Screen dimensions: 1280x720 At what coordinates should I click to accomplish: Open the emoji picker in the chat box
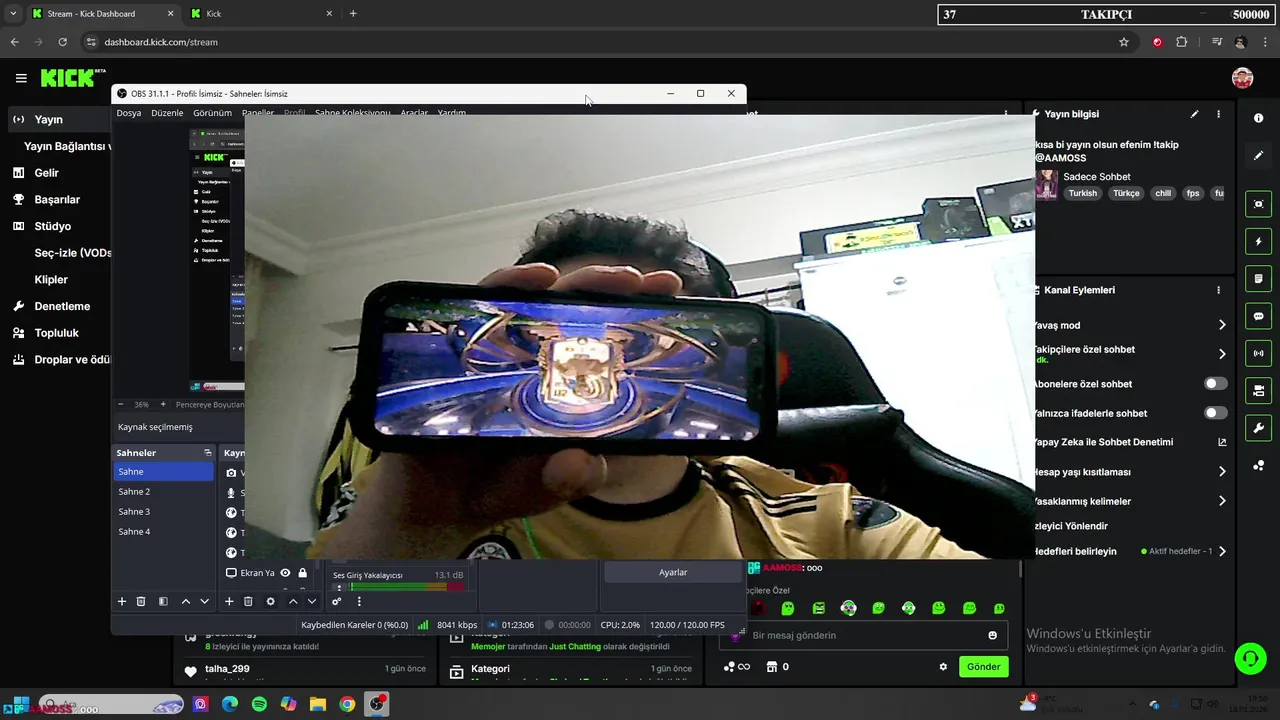pyautogui.click(x=992, y=635)
